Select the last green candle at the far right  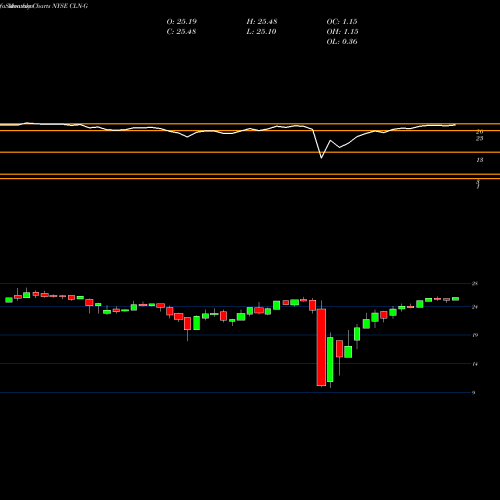(x=455, y=299)
